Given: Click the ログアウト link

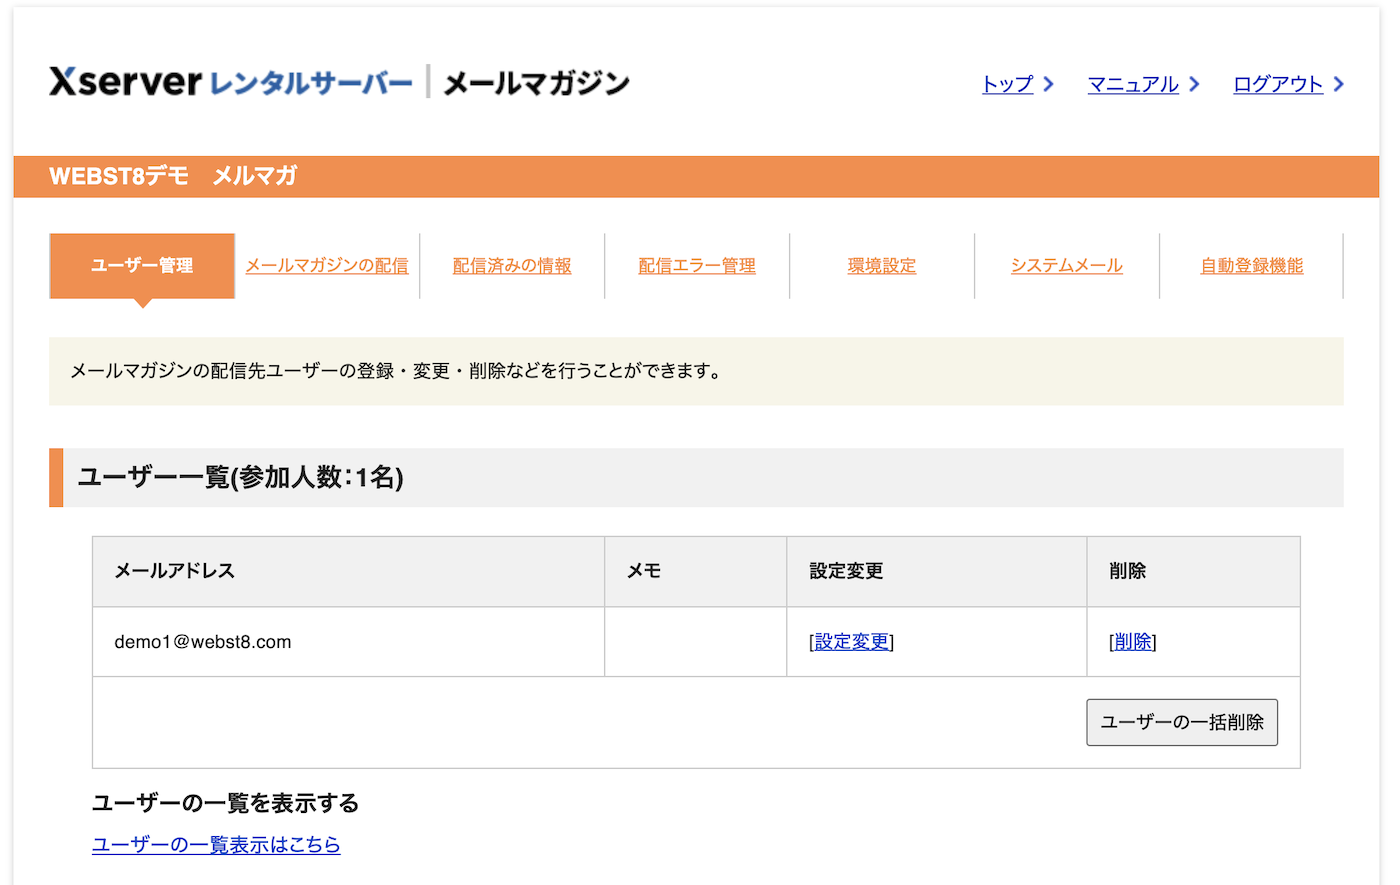Looking at the screenshot, I should (x=1278, y=84).
